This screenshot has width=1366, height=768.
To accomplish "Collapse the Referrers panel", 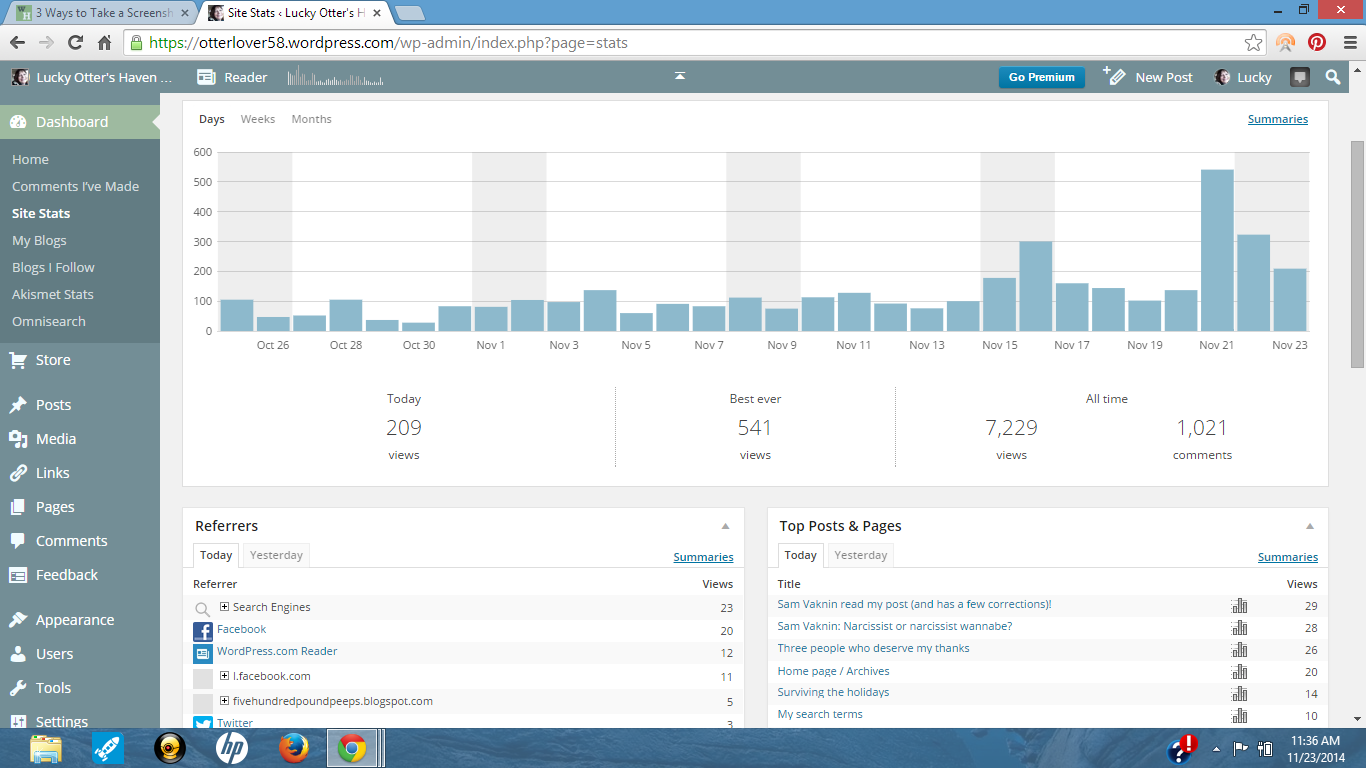I will pos(725,526).
